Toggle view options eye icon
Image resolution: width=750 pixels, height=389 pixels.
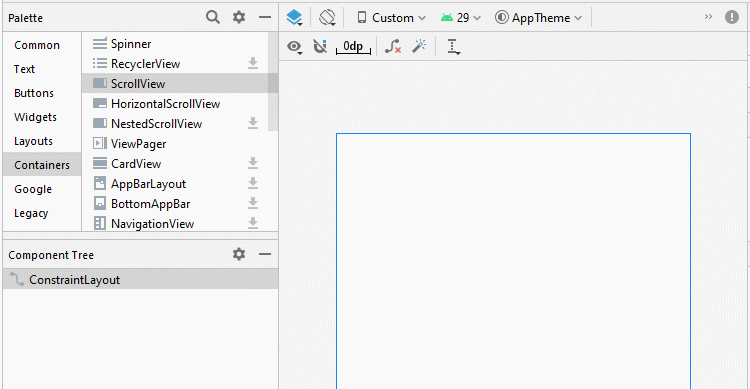pyautogui.click(x=294, y=47)
